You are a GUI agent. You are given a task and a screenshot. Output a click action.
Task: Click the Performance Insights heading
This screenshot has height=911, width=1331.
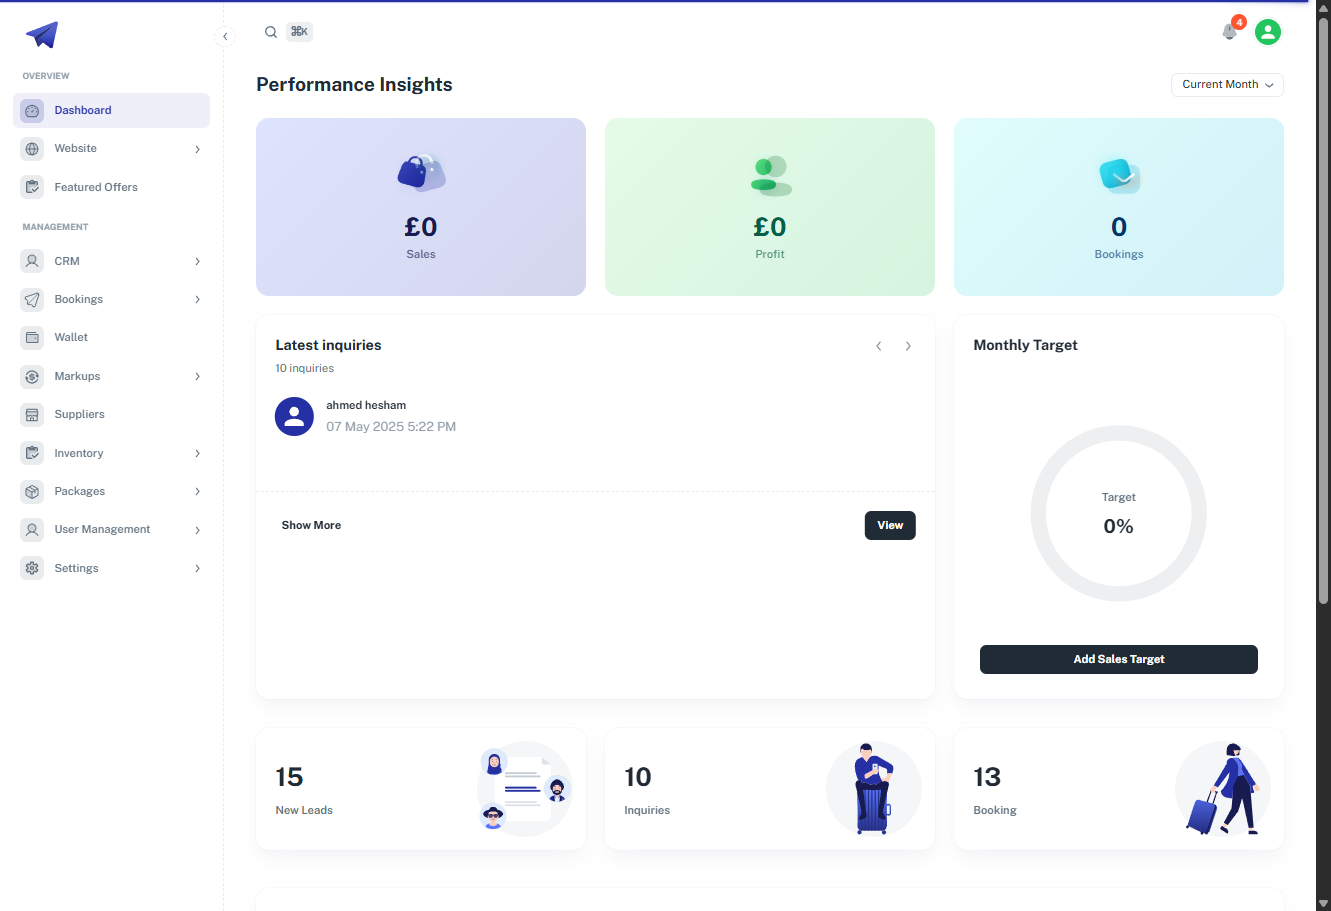pos(354,85)
